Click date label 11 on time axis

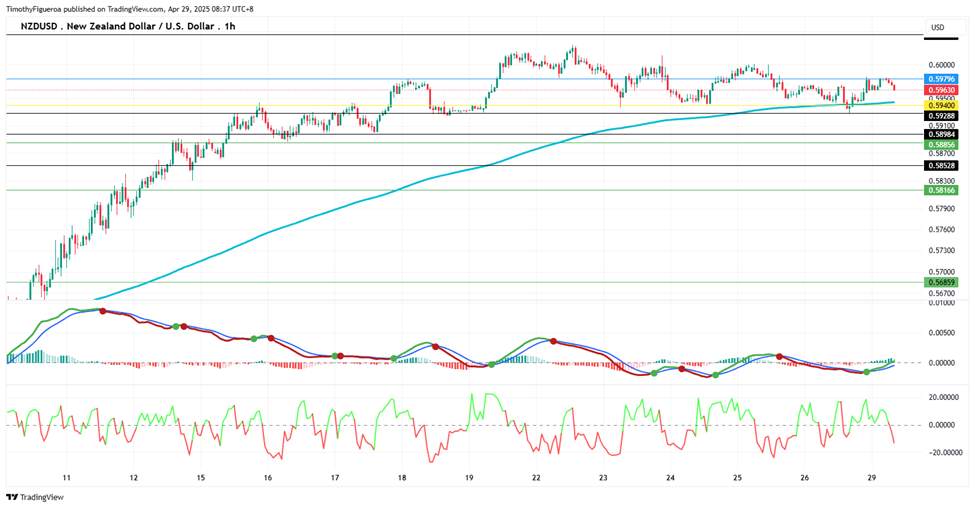click(67, 478)
